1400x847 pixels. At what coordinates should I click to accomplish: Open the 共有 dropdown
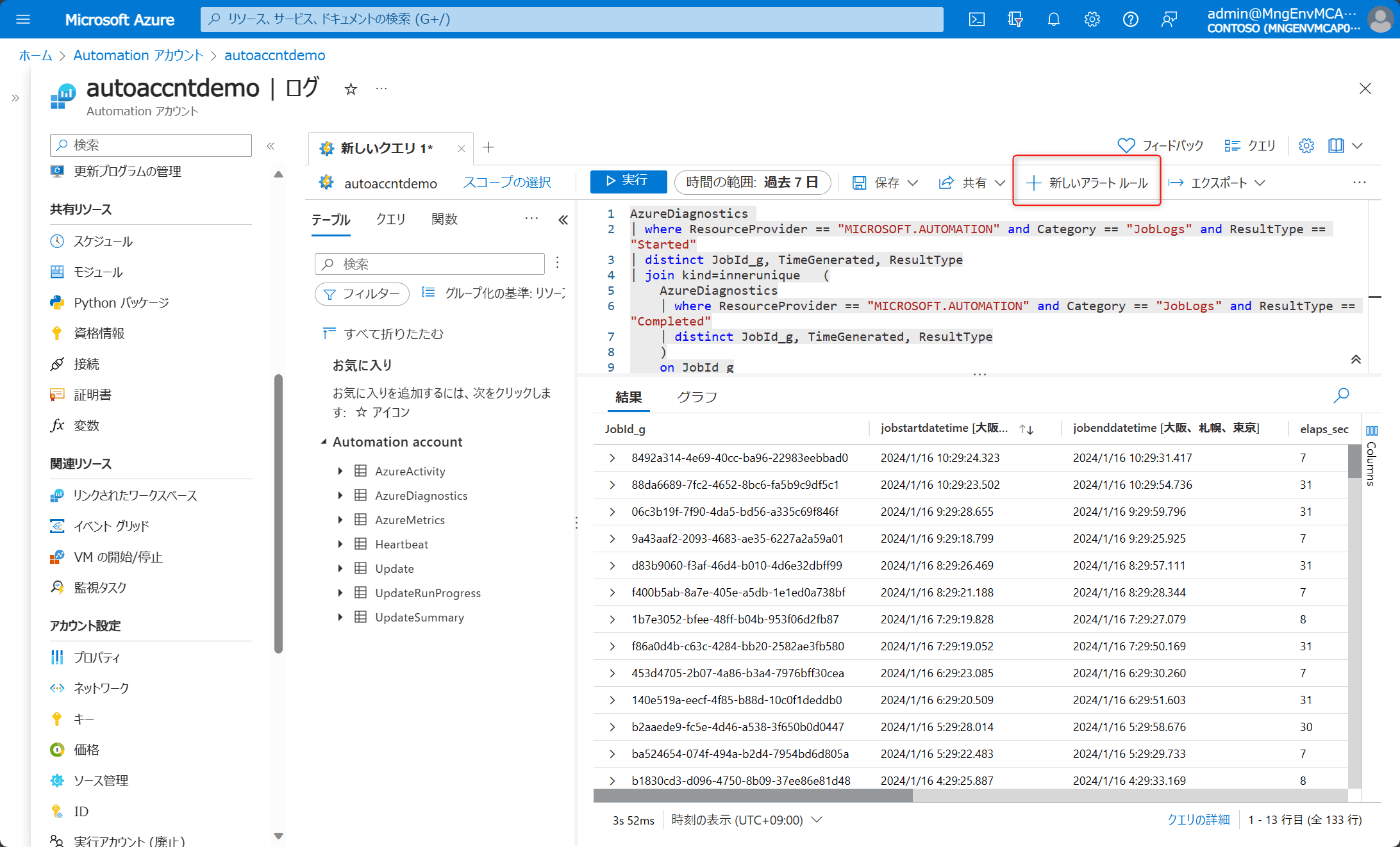tap(973, 183)
